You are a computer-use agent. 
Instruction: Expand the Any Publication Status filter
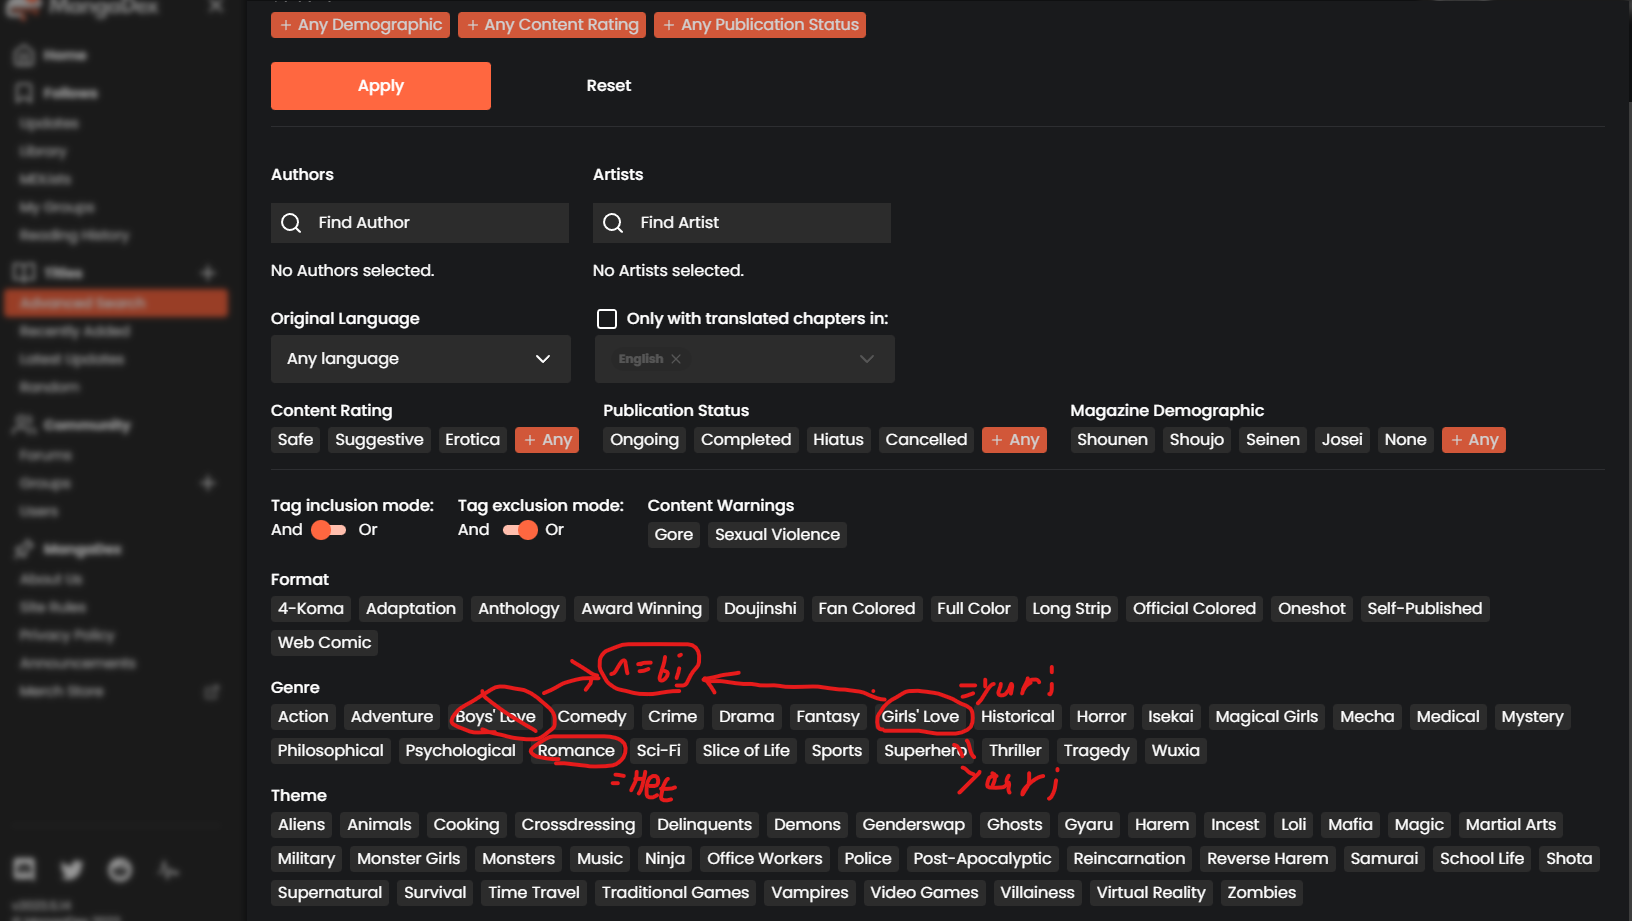click(760, 25)
